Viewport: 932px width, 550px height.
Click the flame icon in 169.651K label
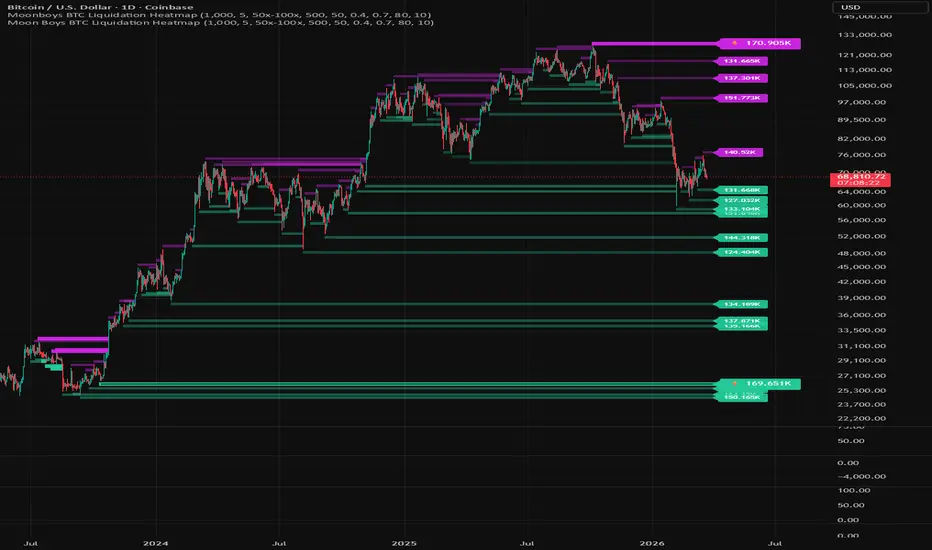[735, 384]
